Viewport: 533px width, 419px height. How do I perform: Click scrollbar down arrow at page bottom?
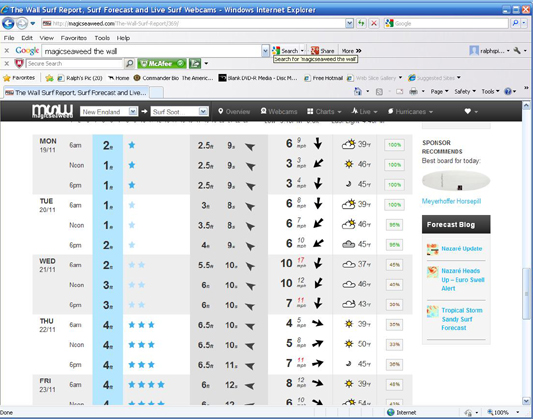pos(526,401)
